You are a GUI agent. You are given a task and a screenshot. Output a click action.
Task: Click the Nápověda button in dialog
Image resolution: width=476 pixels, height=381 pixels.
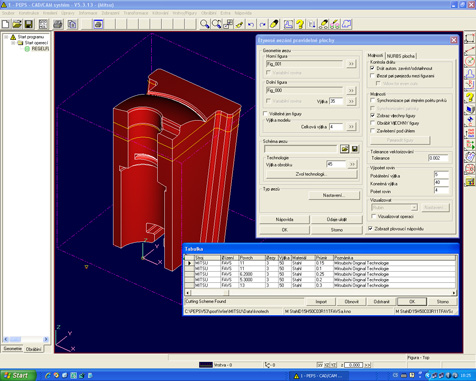[x=285, y=219]
